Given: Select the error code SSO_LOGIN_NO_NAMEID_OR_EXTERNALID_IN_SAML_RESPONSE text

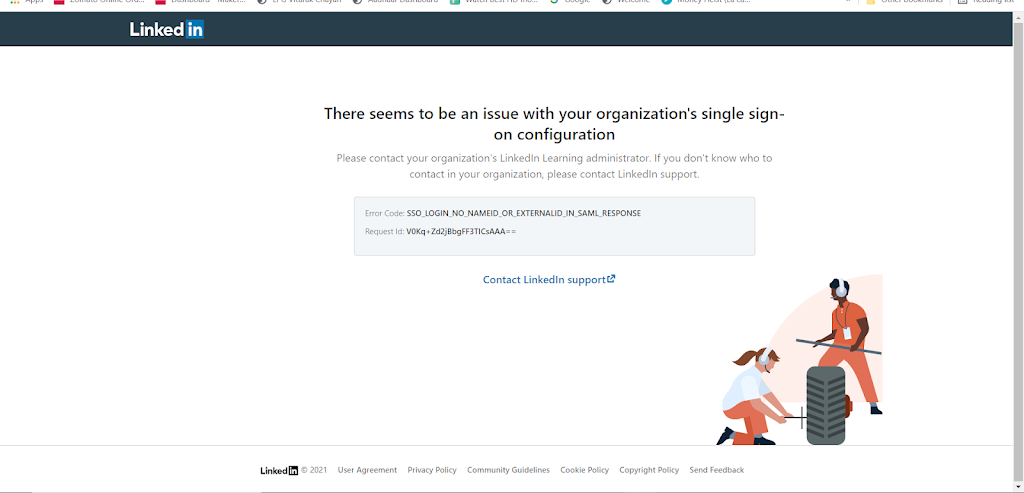Looking at the screenshot, I should (524, 214).
